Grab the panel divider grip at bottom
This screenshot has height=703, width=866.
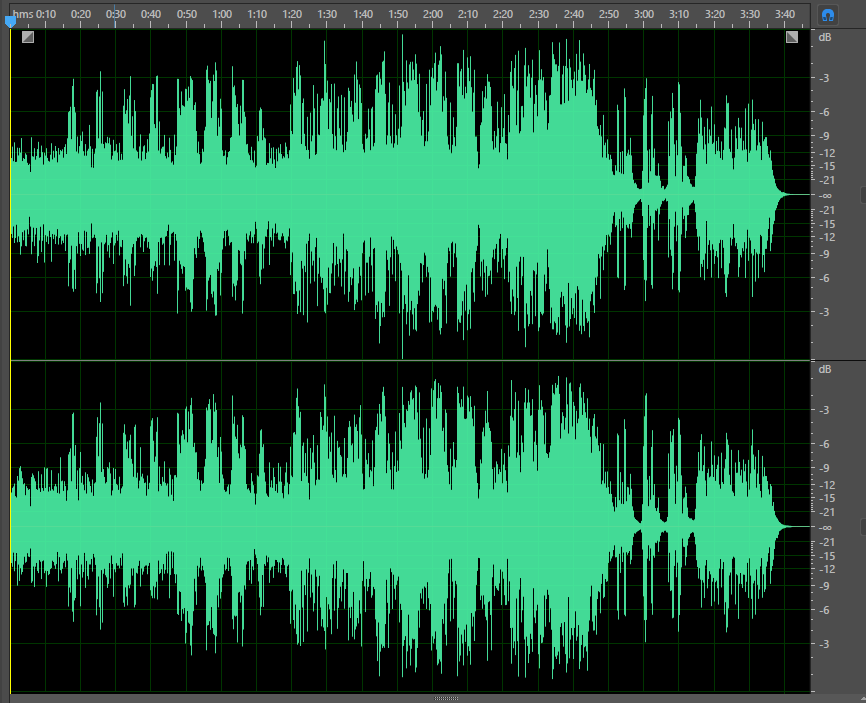coord(446,699)
